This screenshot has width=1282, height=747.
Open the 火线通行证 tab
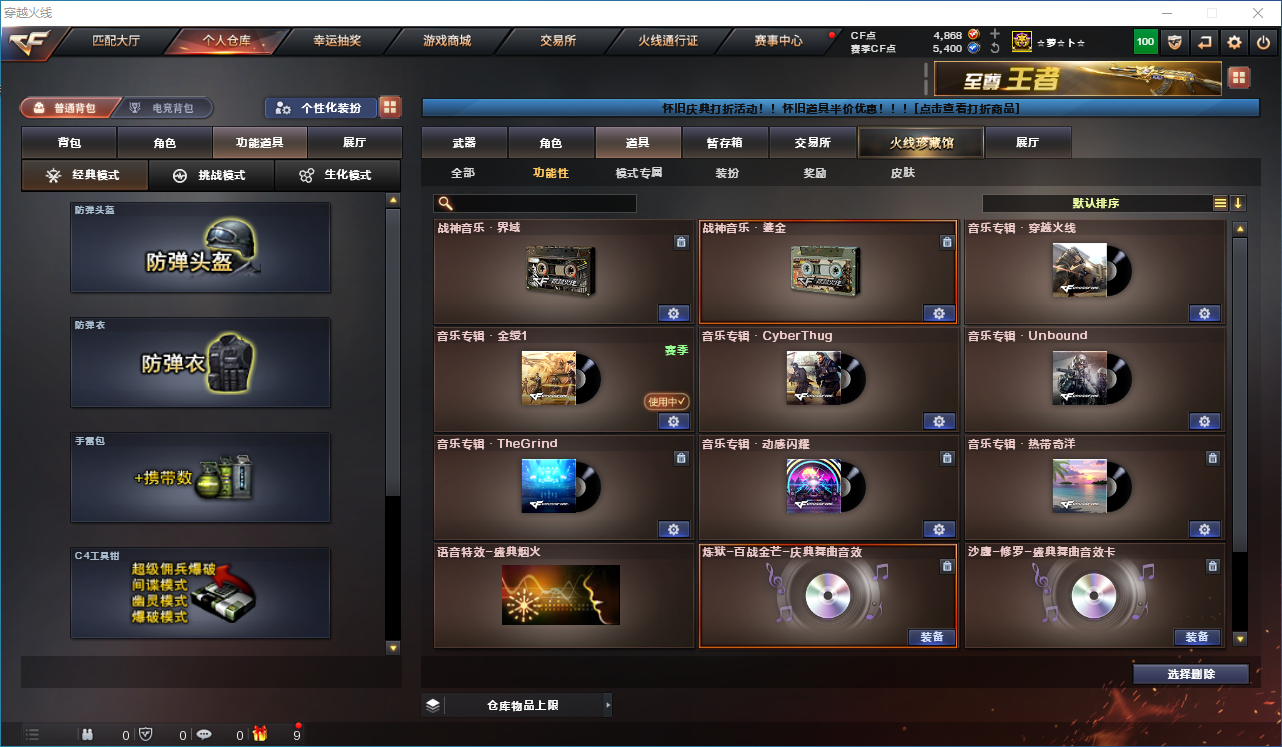coord(668,41)
